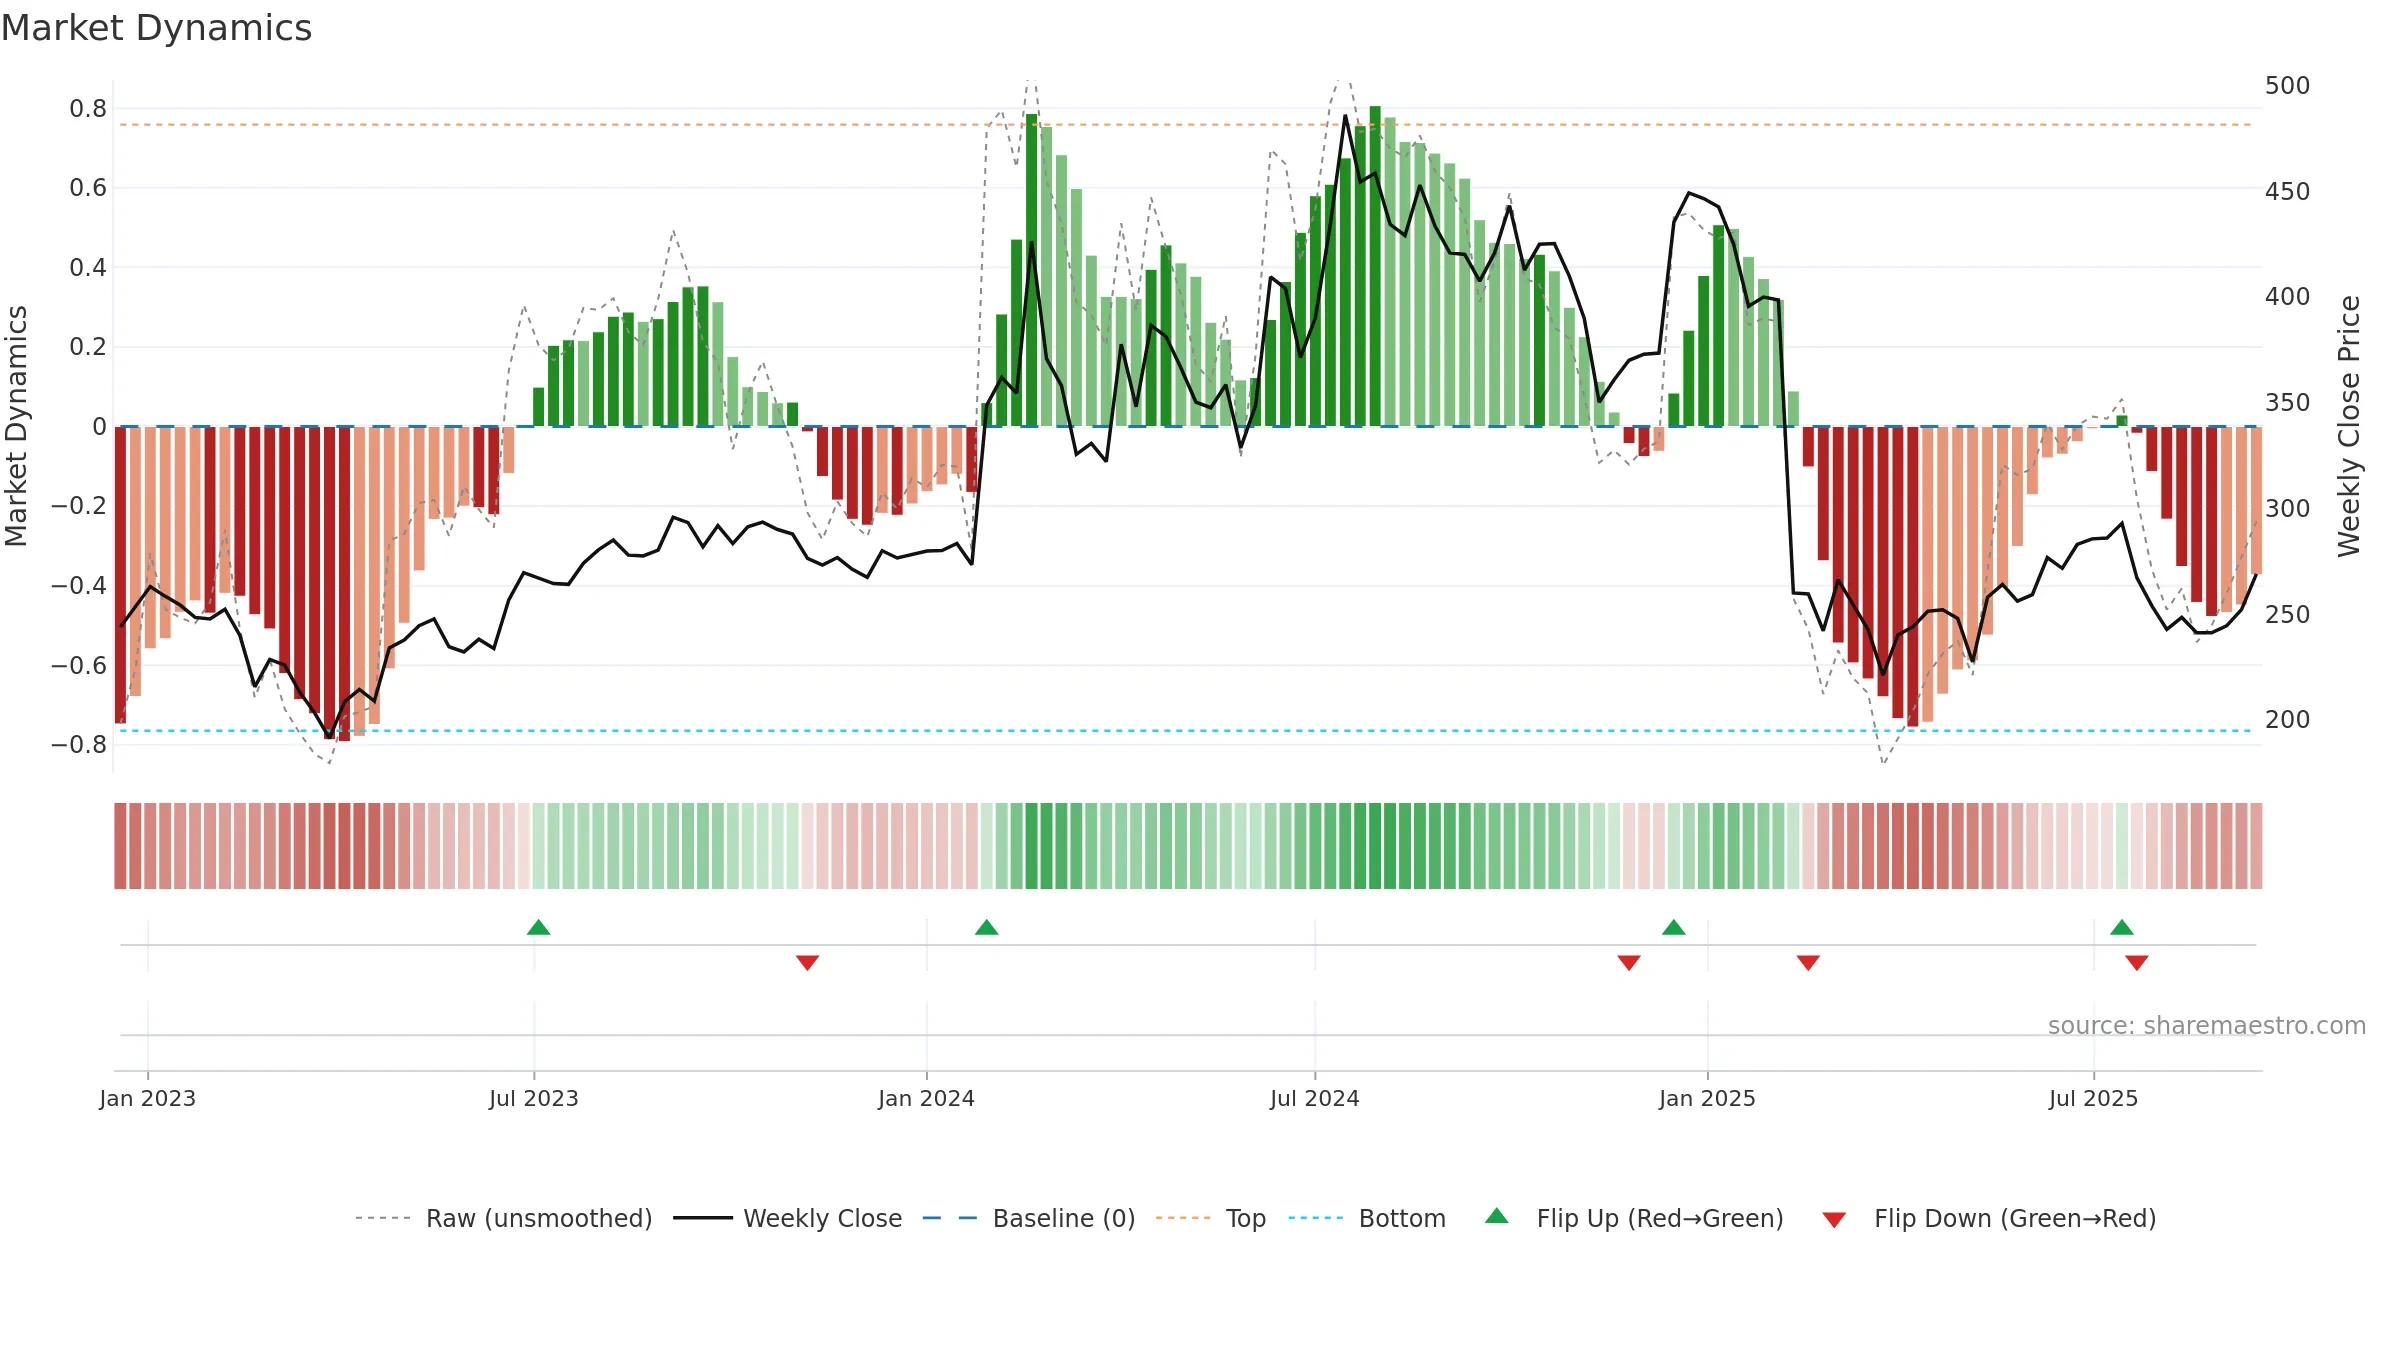Toggle Flip Up (Red→Green) legend entry
Image resolution: width=2400 pixels, height=1350 pixels.
[x=1634, y=1218]
